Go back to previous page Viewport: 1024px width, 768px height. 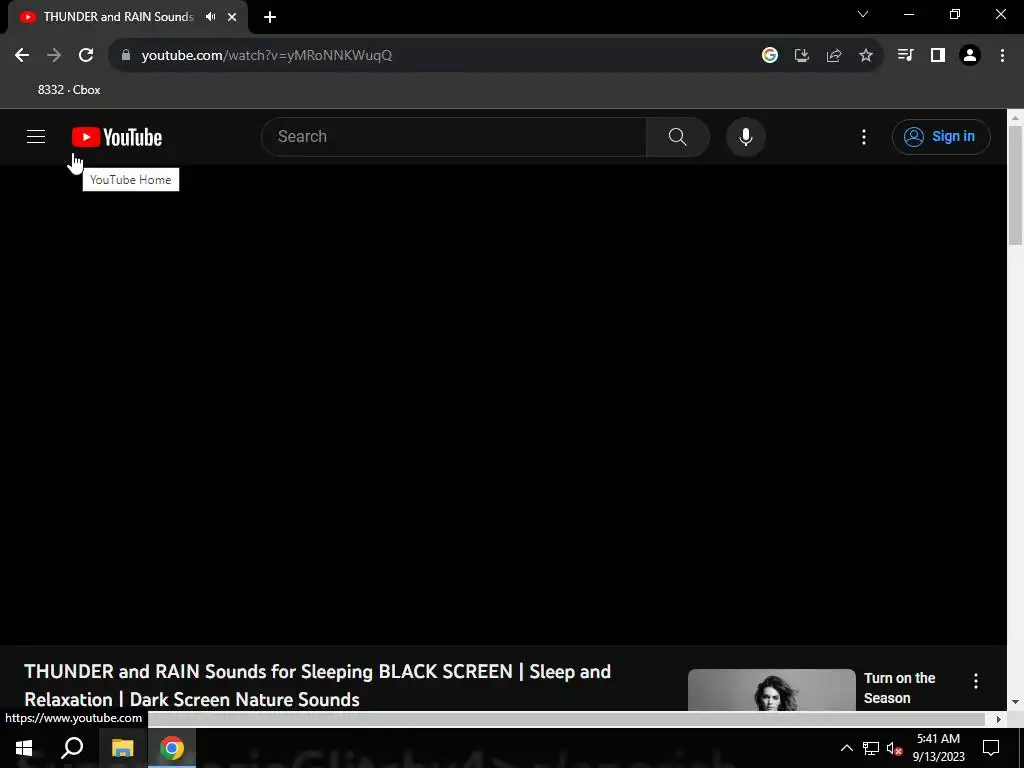pos(22,56)
